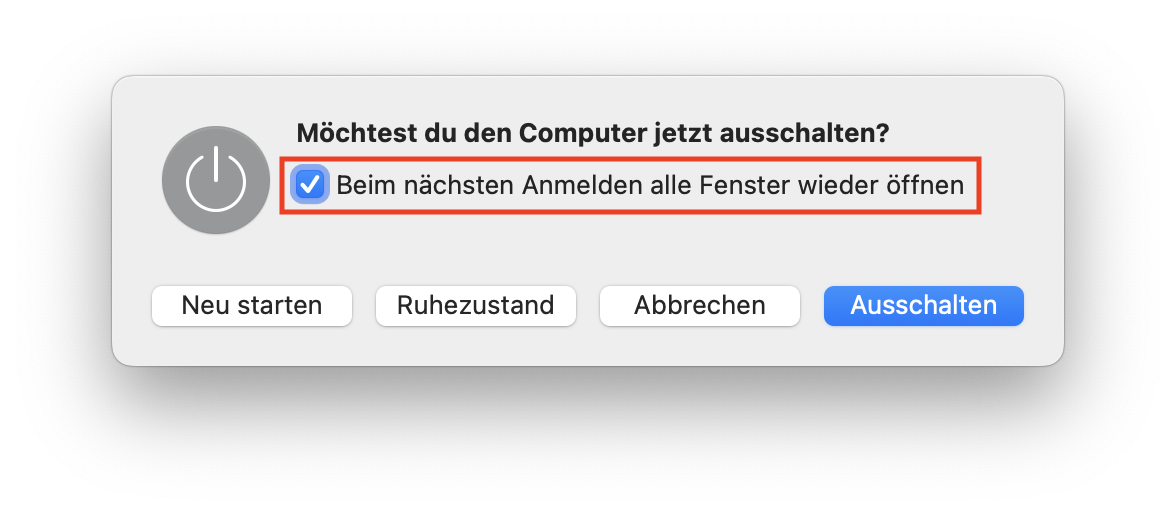
Task: Toggle the blue checkmark box
Action: point(309,184)
